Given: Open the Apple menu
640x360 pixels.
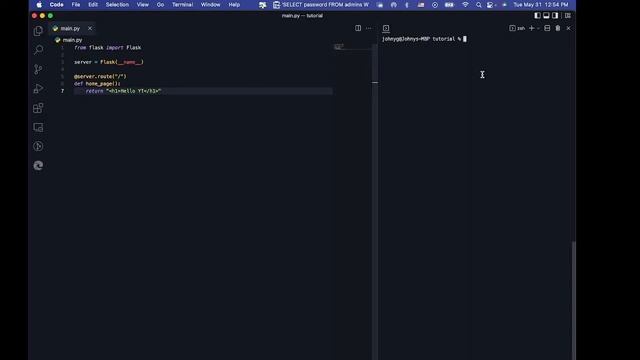Looking at the screenshot, I should click(x=39, y=4).
